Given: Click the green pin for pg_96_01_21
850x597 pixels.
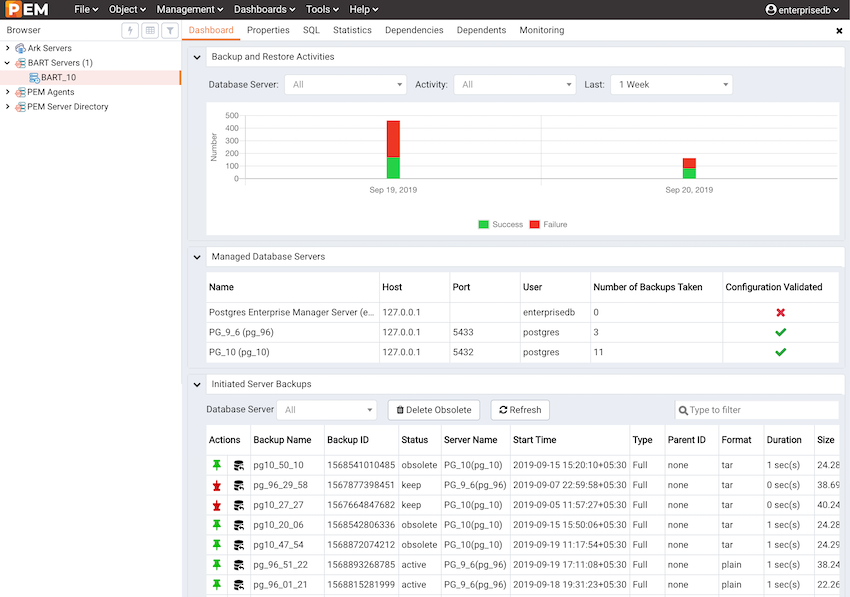Looking at the screenshot, I should click(217, 585).
